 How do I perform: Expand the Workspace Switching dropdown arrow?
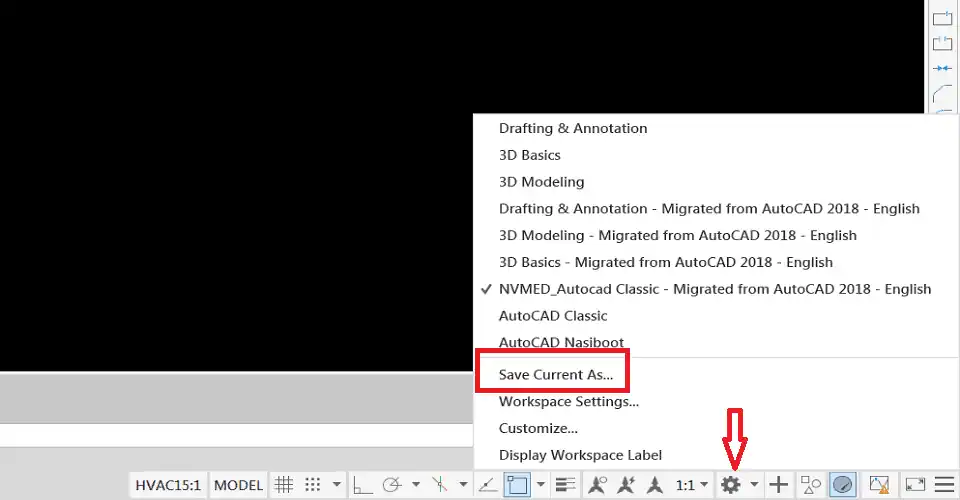click(x=754, y=485)
